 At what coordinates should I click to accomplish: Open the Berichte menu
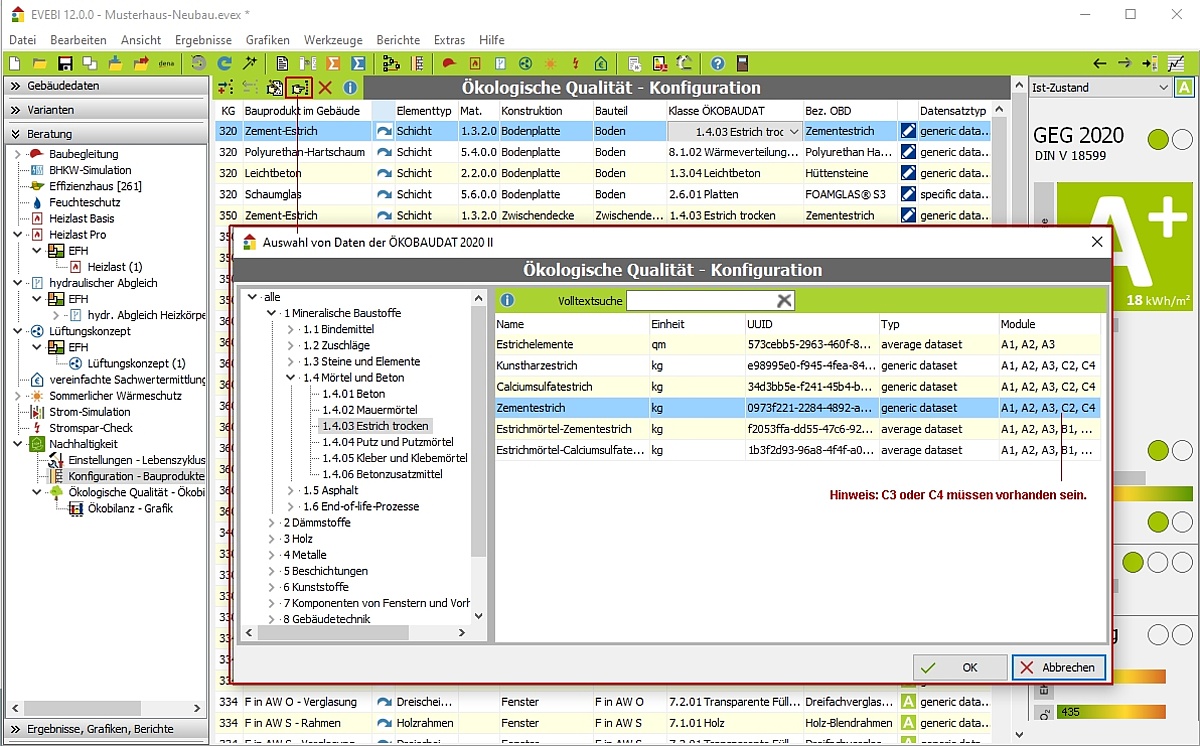pos(398,40)
